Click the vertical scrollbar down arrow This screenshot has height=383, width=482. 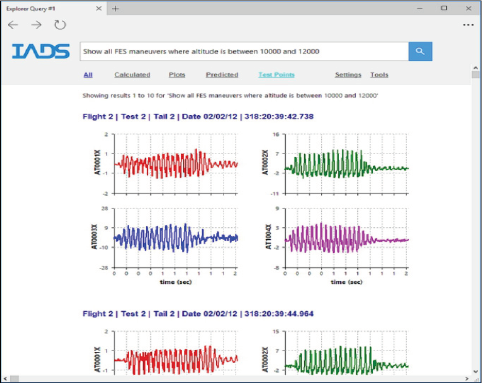tap(476, 371)
